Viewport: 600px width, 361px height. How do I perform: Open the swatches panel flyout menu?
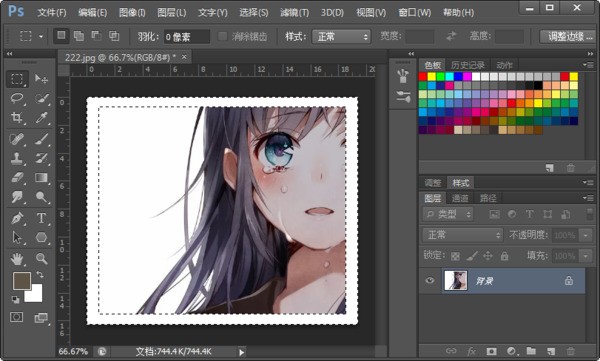pos(588,65)
